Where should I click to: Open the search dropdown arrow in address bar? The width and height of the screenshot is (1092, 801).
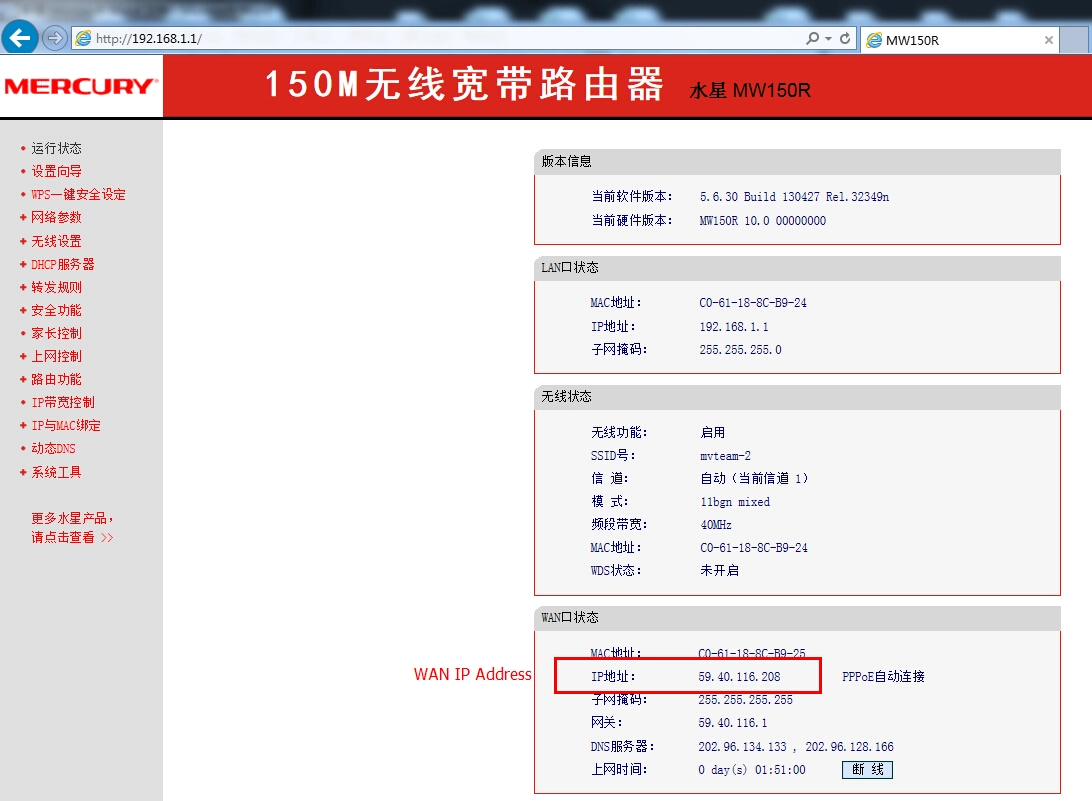pyautogui.click(x=828, y=39)
